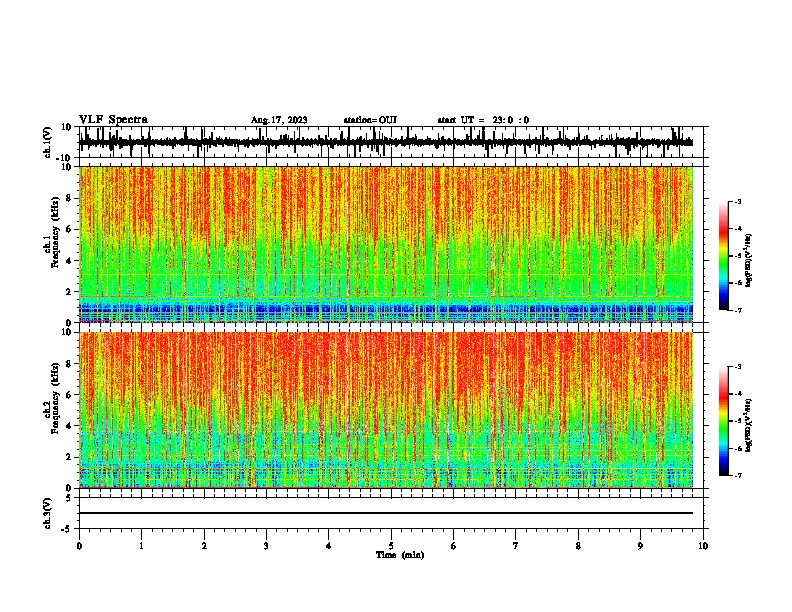Click inside the ch.1 frequency spectrogram
Image resolution: width=792 pixels, height=612 pixels.
(x=386, y=244)
